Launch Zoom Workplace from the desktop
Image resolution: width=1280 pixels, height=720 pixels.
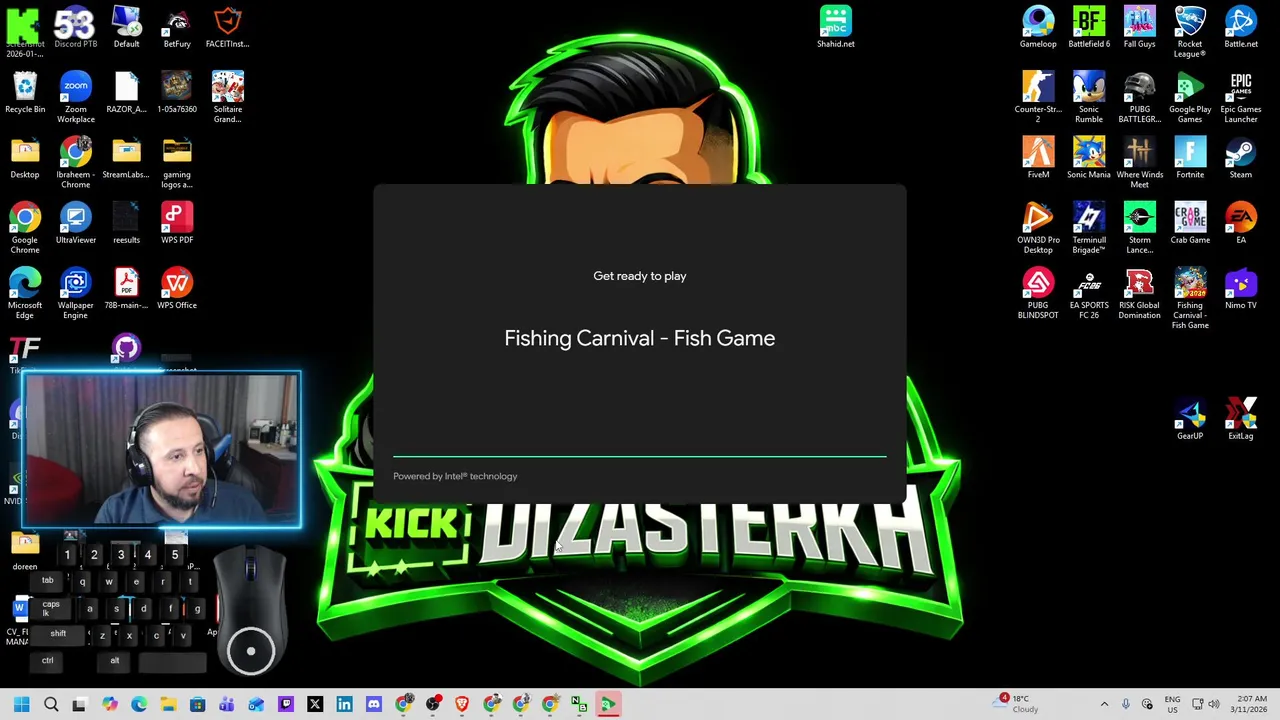click(x=75, y=97)
